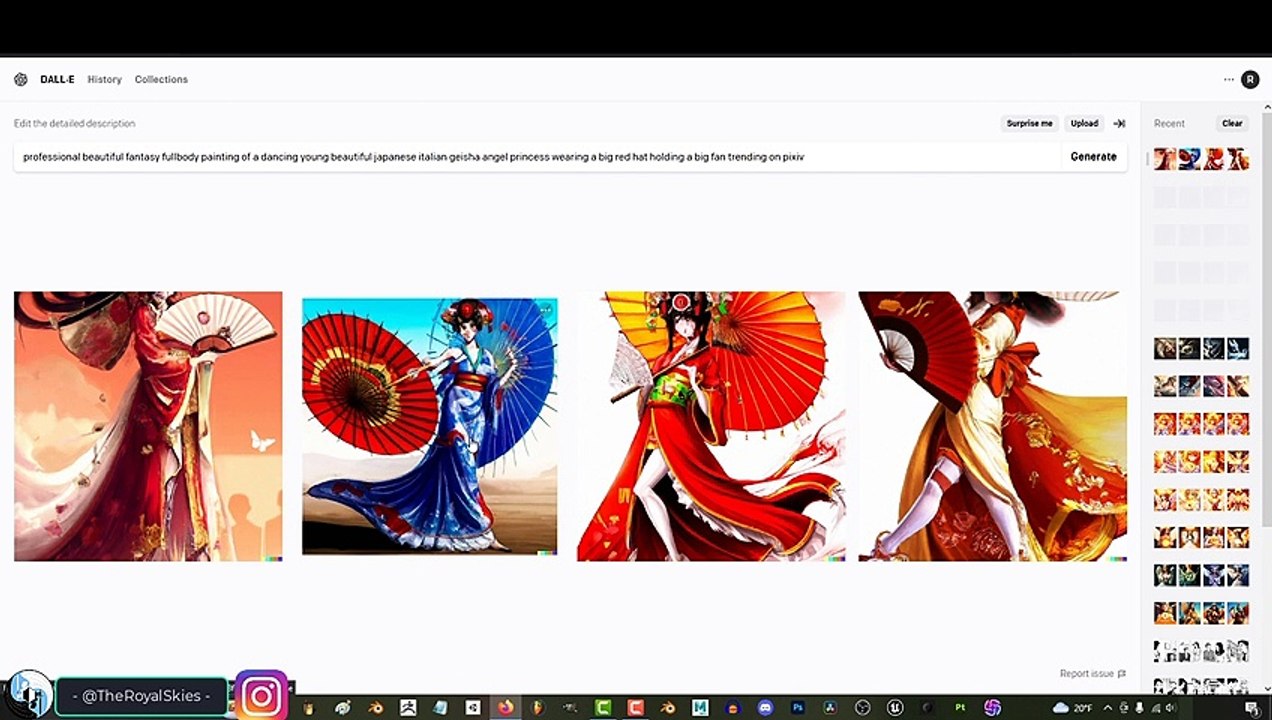Open the purple swirl taskbar icon
This screenshot has height=720, width=1272.
(992, 708)
